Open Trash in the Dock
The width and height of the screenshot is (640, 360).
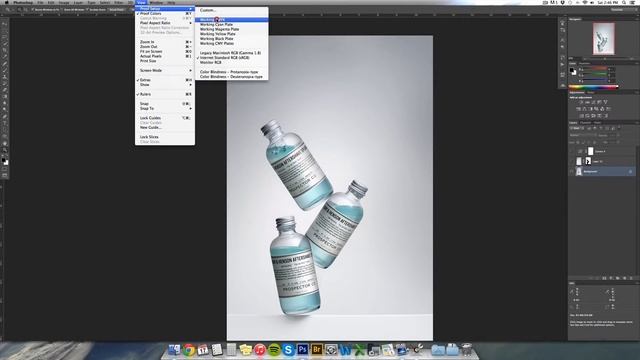coord(467,349)
